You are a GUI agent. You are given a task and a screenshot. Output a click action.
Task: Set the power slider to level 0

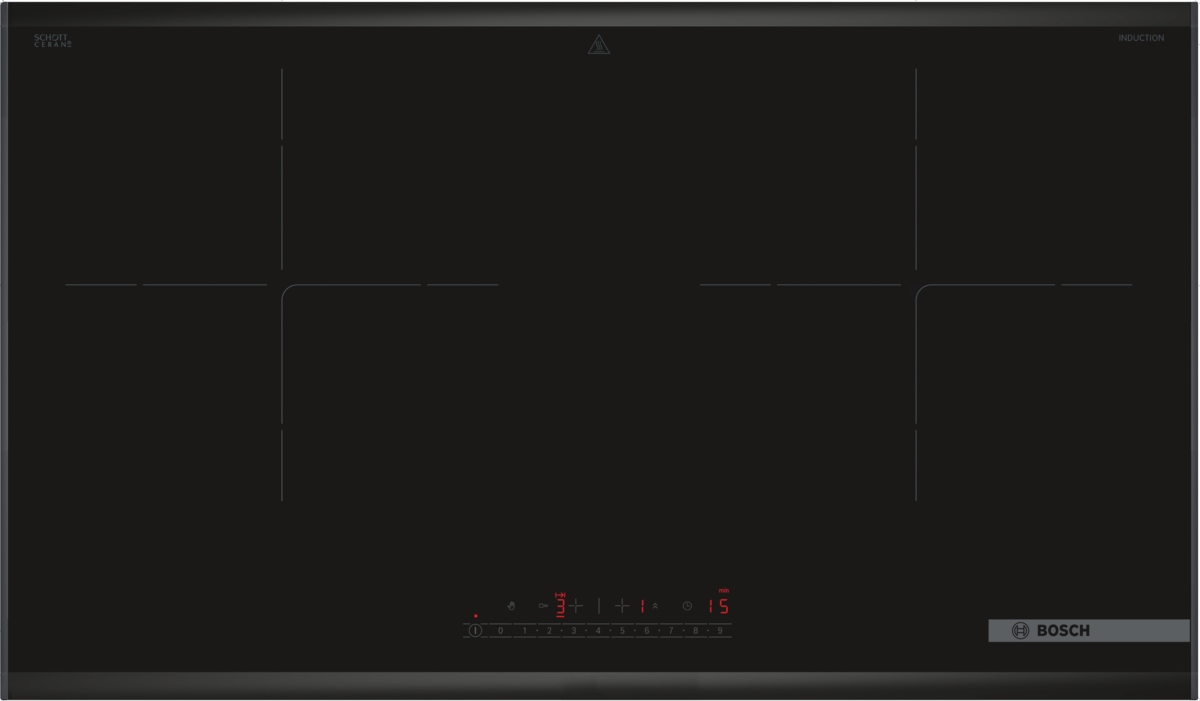pos(500,631)
